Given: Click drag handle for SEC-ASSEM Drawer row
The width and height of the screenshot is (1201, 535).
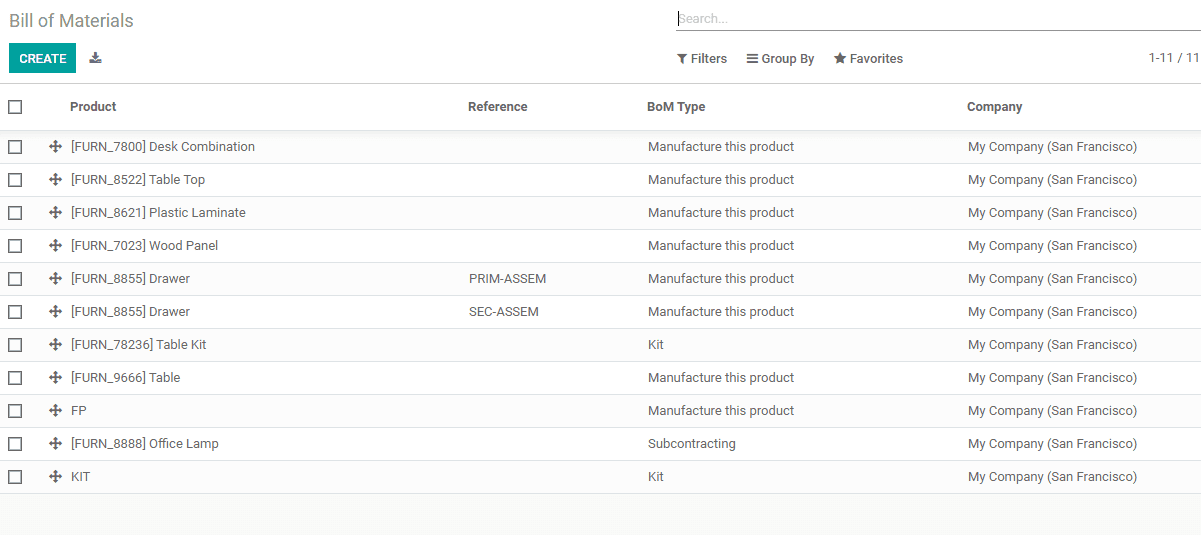Looking at the screenshot, I should pyautogui.click(x=55, y=312).
